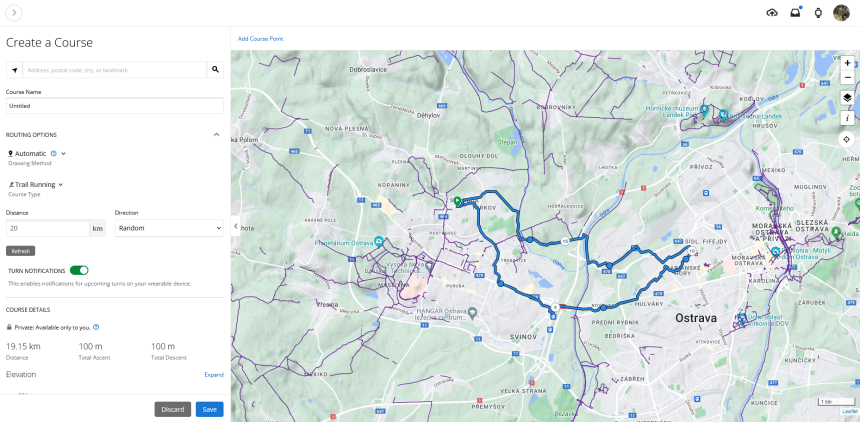Open the upload cloud icon

pyautogui.click(x=772, y=12)
